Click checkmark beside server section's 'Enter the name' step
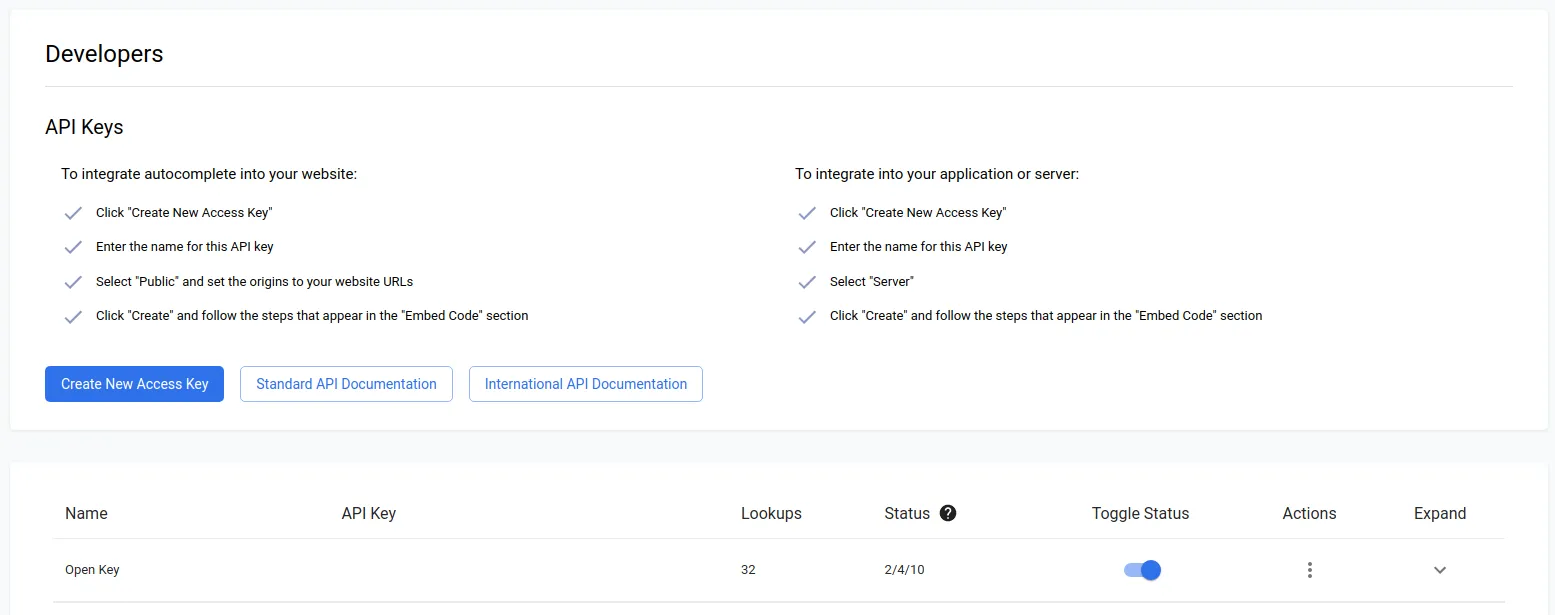The image size is (1555, 615). click(807, 246)
